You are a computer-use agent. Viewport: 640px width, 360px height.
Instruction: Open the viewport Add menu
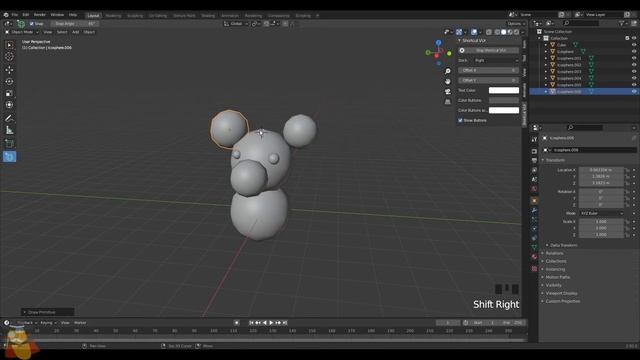coord(76,32)
